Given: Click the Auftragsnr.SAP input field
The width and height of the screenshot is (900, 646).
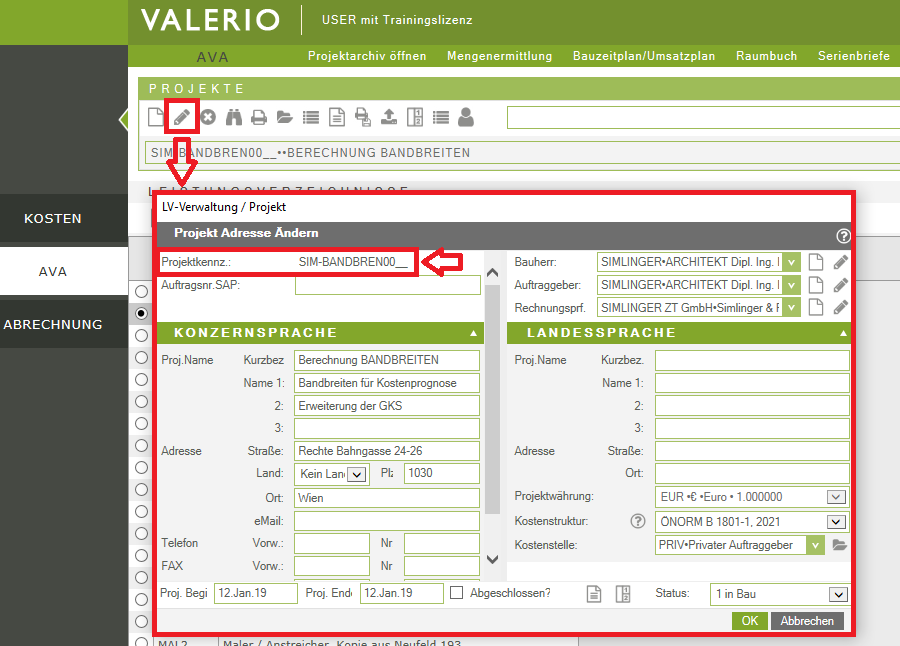Looking at the screenshot, I should pos(387,285).
